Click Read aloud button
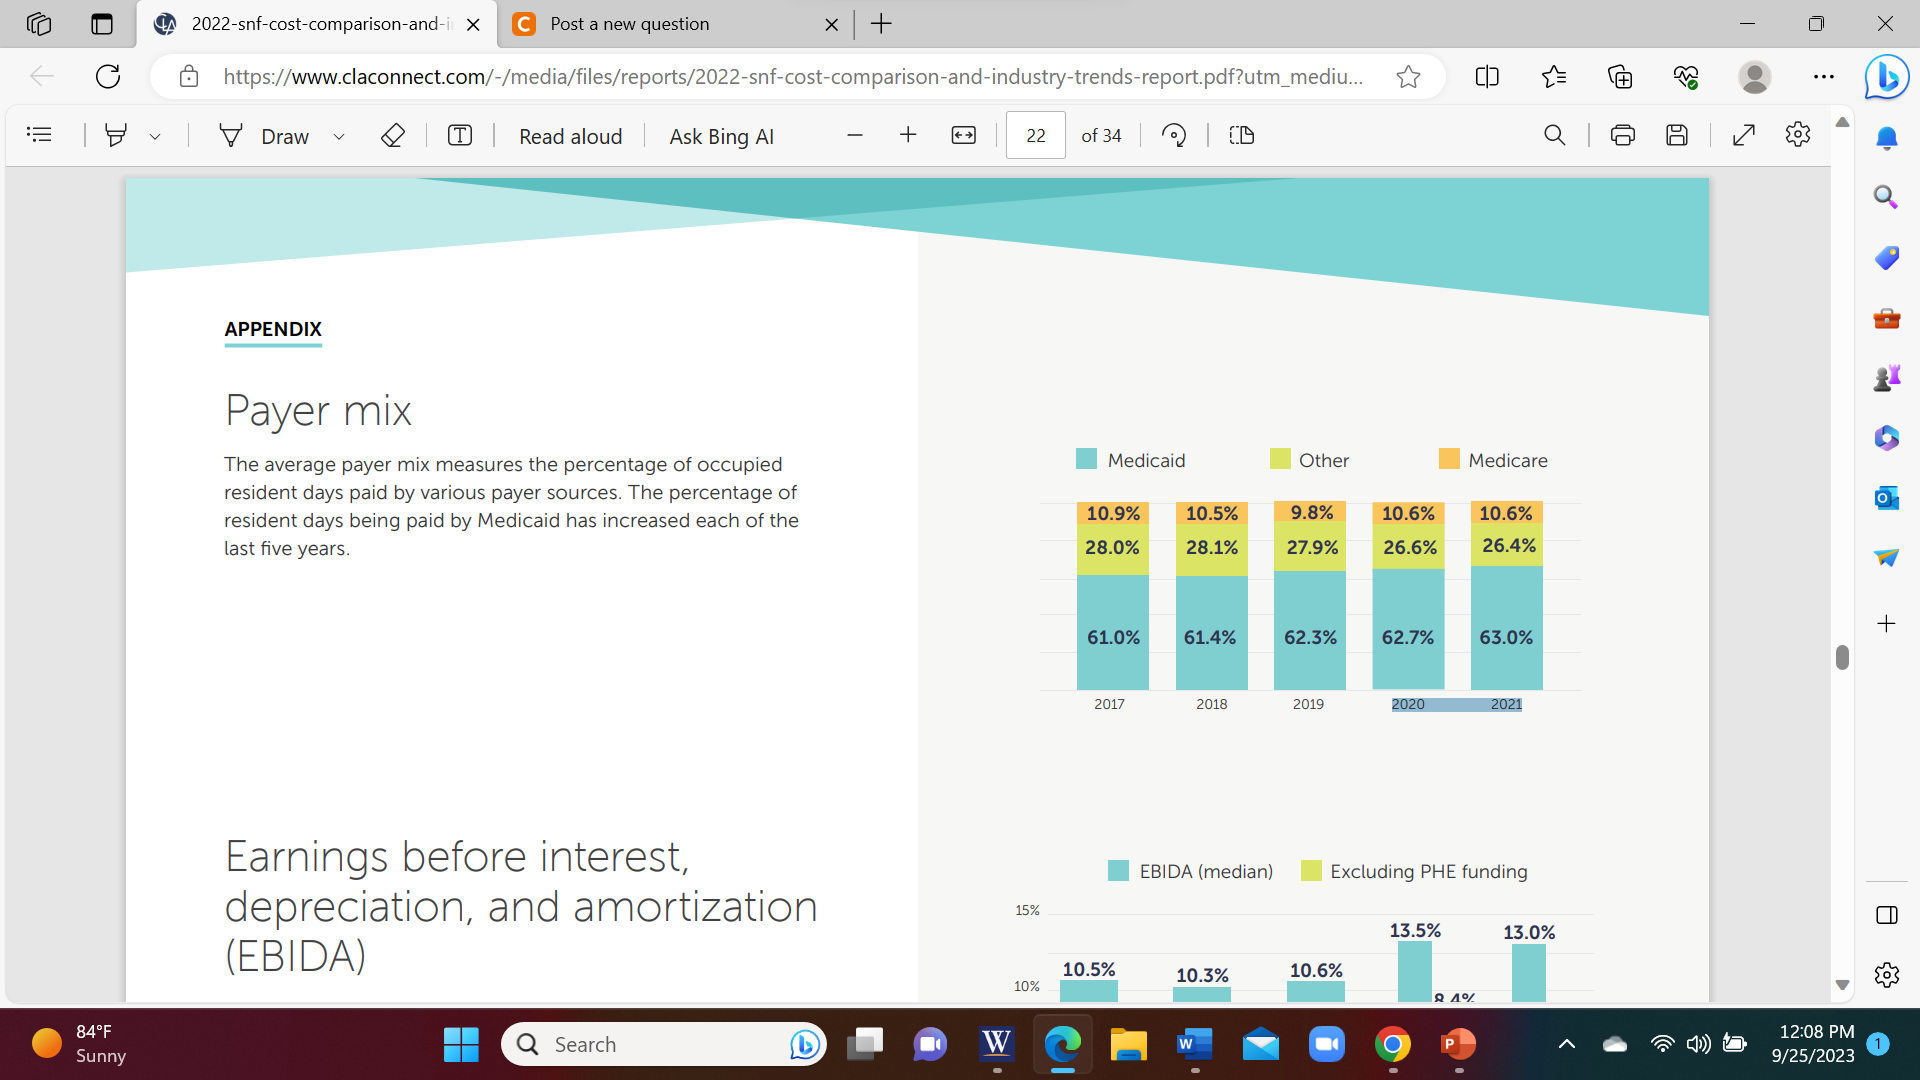Image resolution: width=1920 pixels, height=1080 pixels. pyautogui.click(x=570, y=136)
